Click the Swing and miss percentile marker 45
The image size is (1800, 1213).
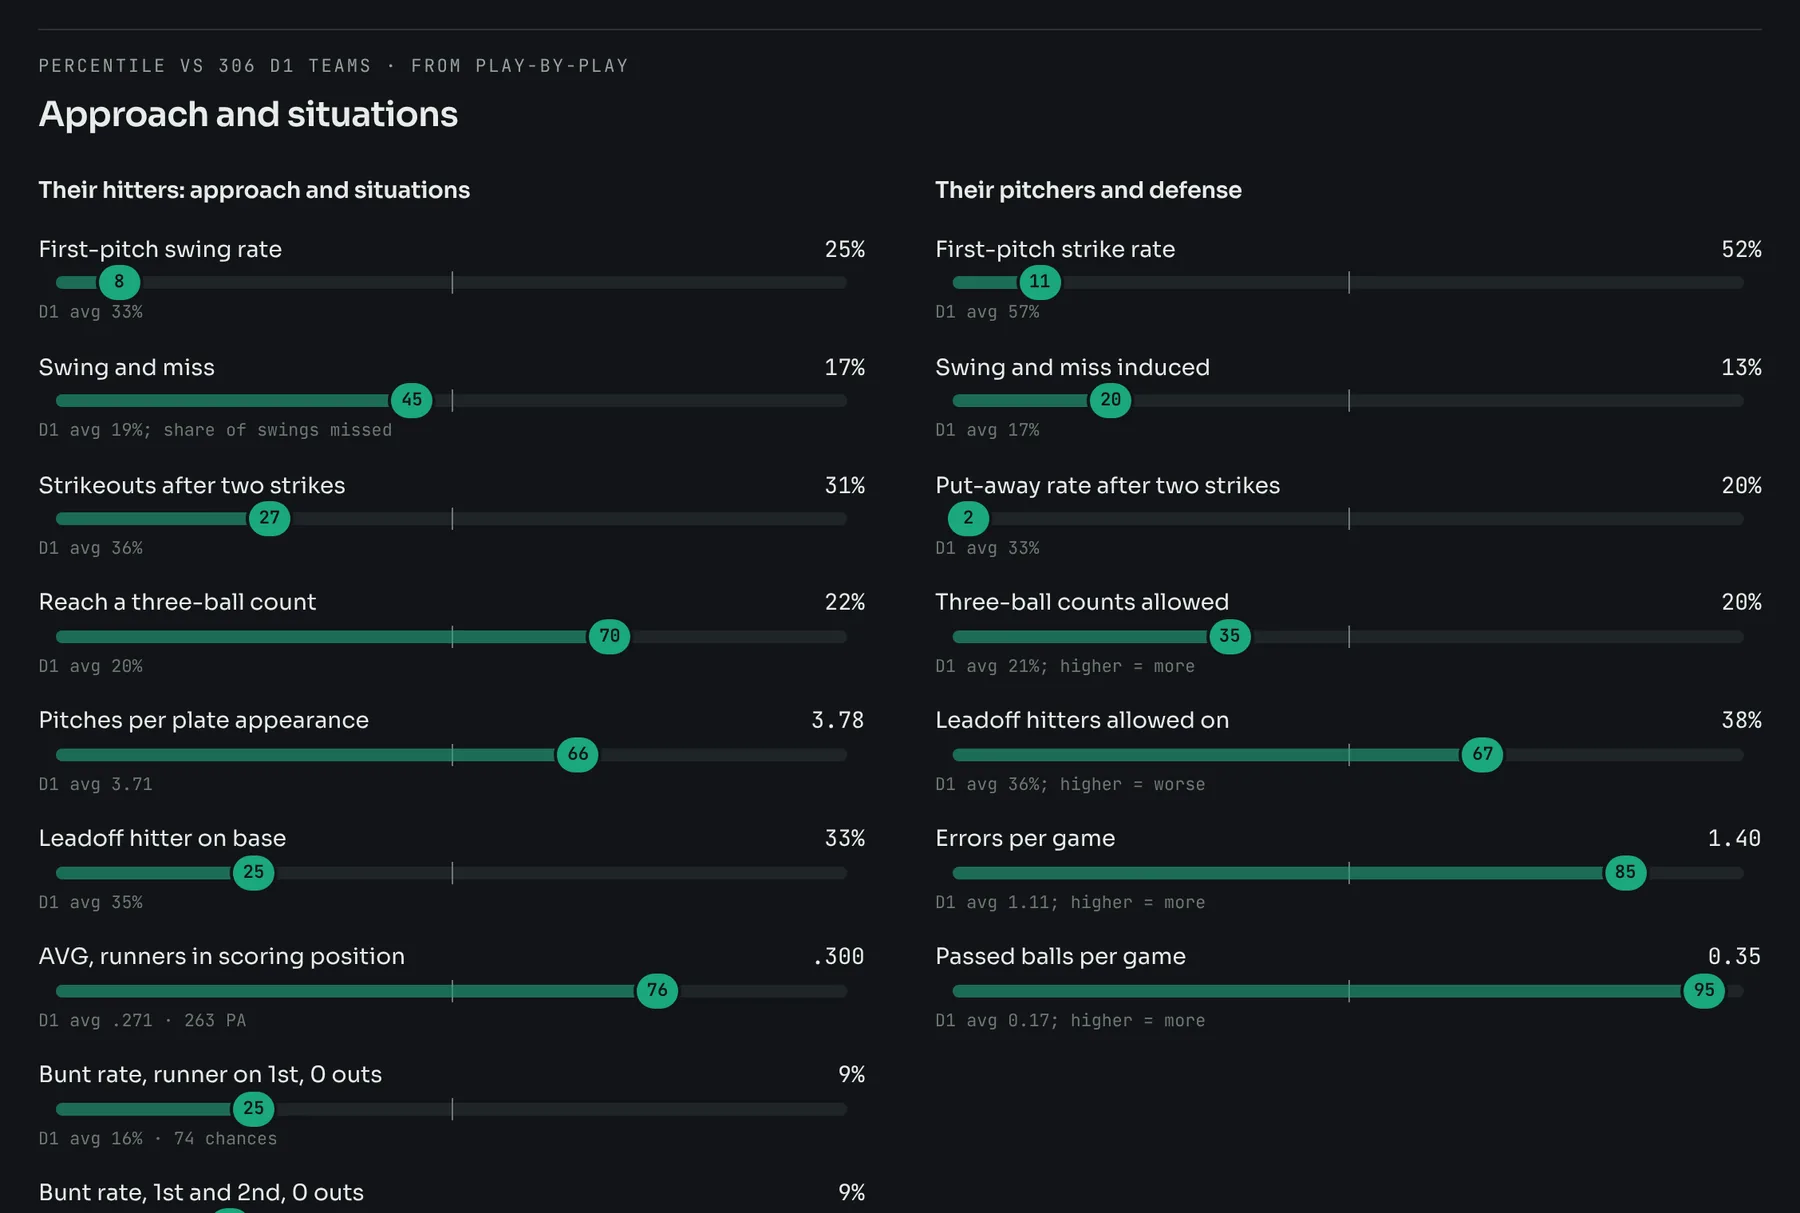pyautogui.click(x=412, y=400)
